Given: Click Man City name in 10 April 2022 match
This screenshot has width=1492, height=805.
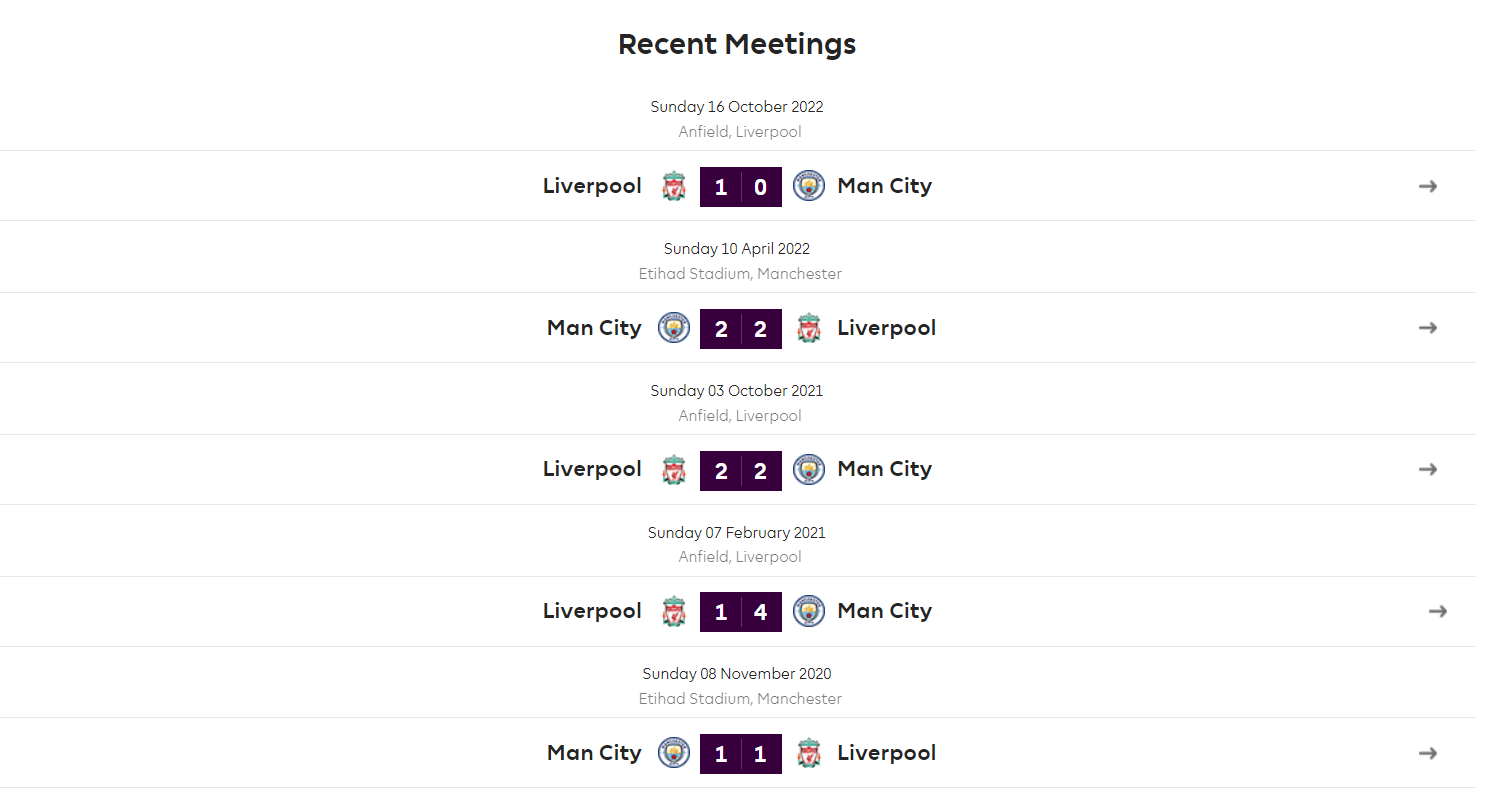Looking at the screenshot, I should 594,328.
